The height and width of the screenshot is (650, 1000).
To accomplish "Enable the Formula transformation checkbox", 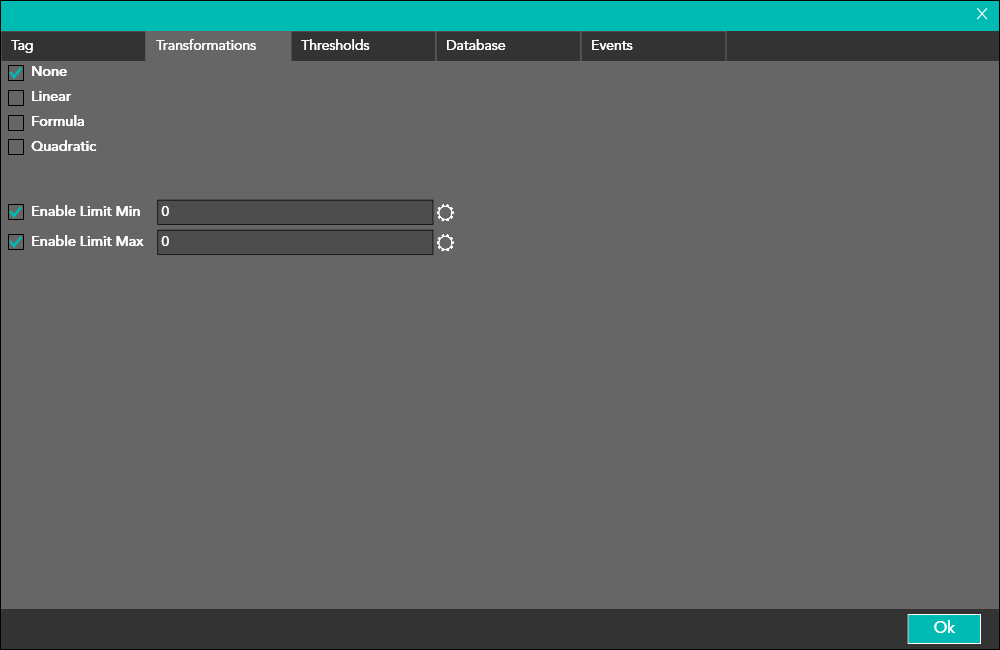I will tap(16, 123).
